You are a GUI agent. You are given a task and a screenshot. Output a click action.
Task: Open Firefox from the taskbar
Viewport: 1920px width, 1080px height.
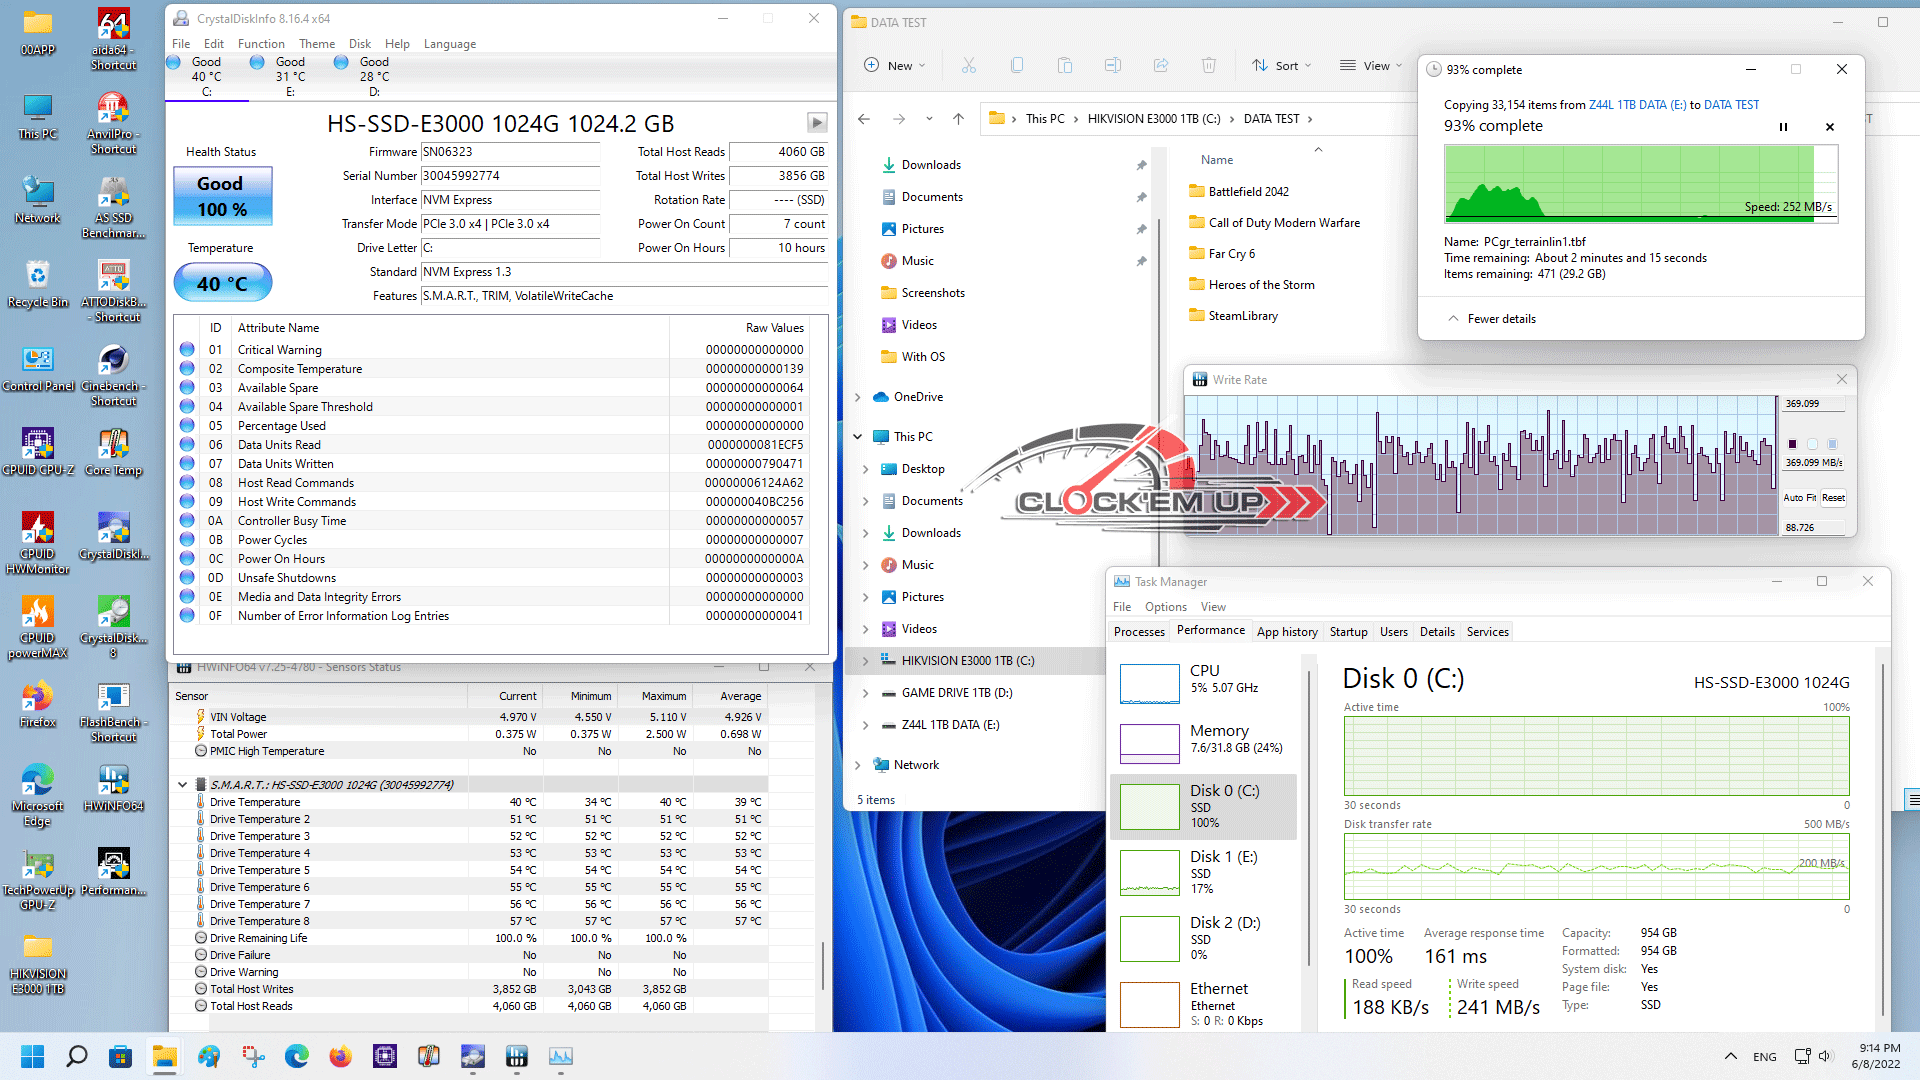click(340, 1056)
